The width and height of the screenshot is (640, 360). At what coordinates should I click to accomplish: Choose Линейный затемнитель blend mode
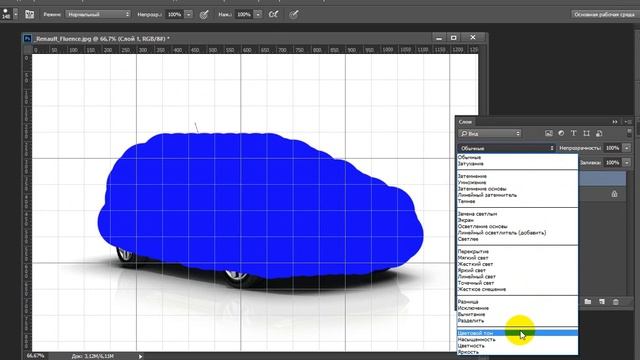[517, 195]
